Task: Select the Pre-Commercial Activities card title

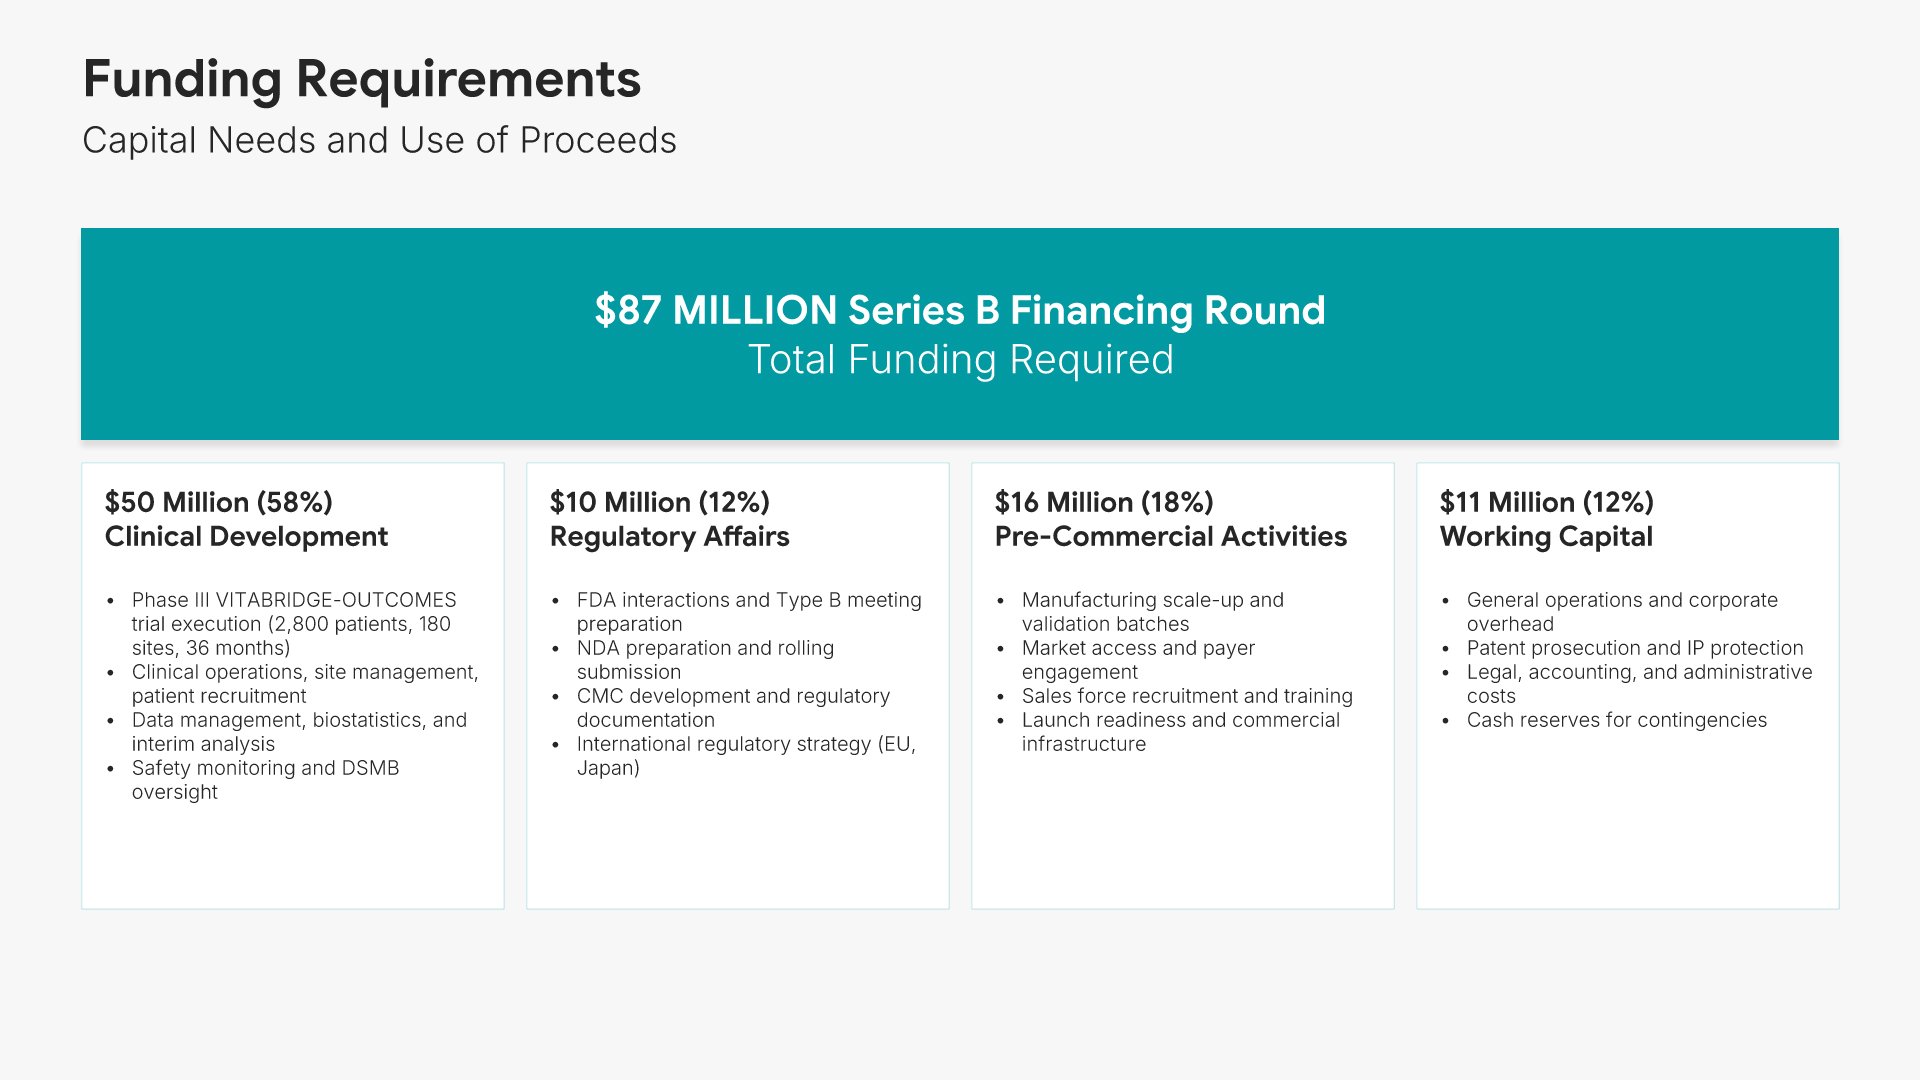Action: (1170, 537)
